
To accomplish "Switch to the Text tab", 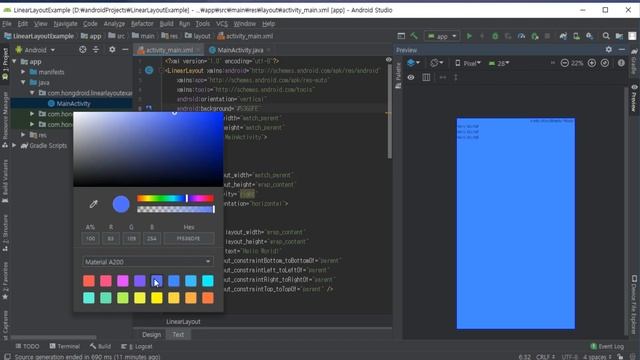I will tap(178, 335).
